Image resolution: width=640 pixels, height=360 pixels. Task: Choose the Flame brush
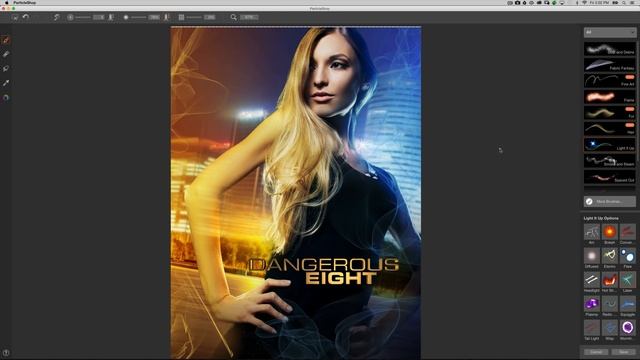(x=609, y=97)
